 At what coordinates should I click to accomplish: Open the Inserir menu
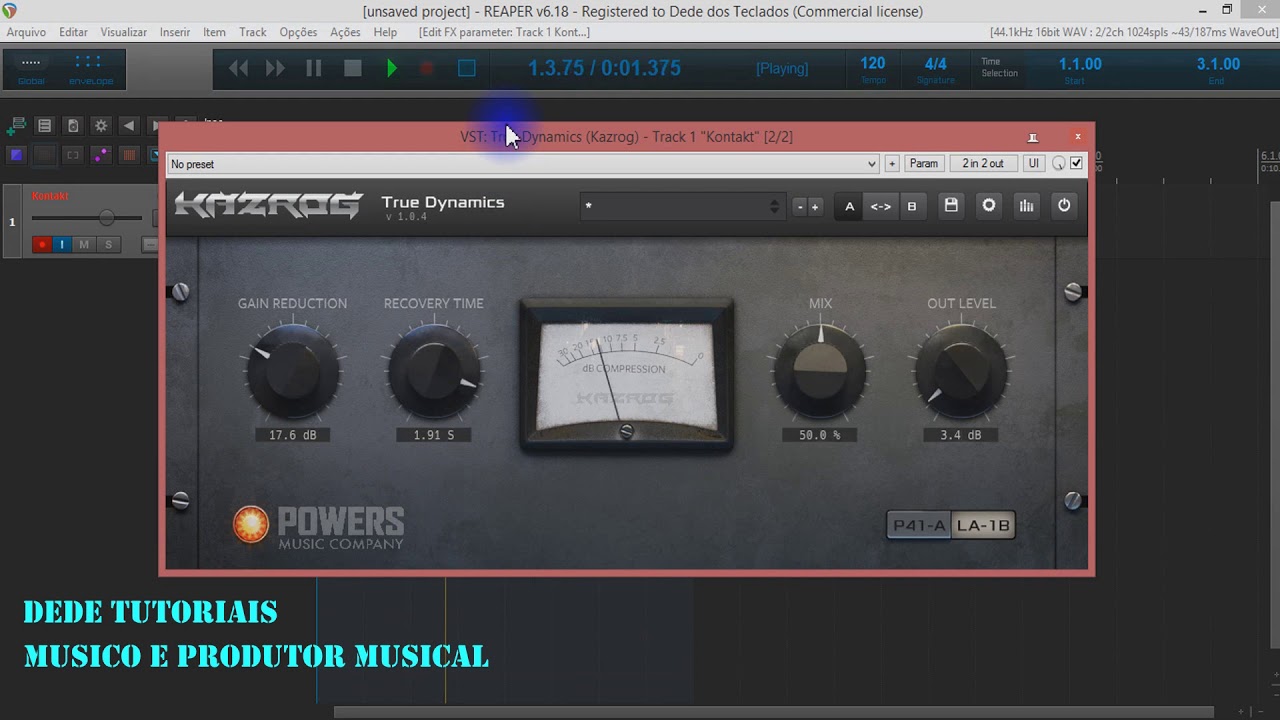[x=175, y=32]
